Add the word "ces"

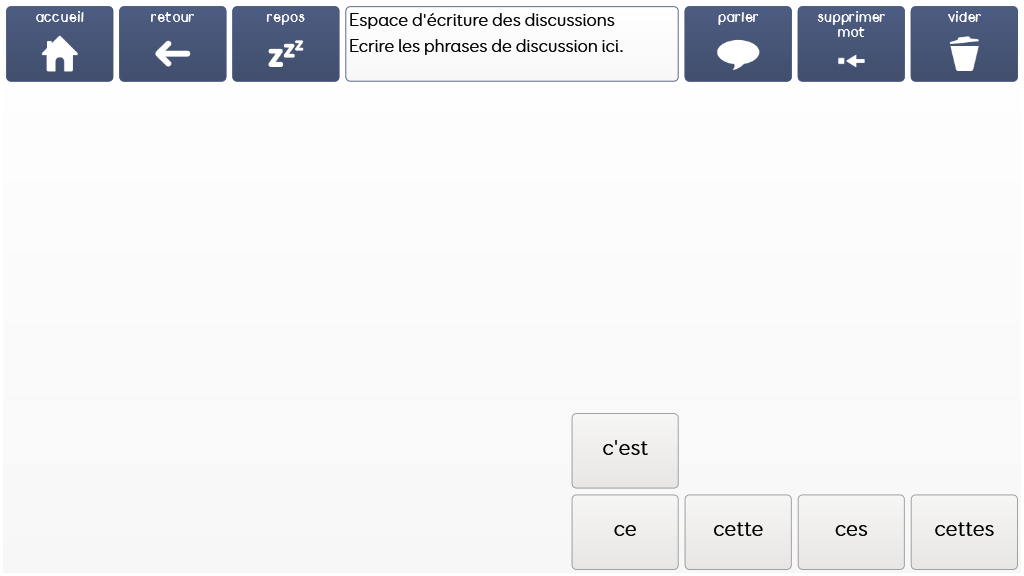click(851, 530)
